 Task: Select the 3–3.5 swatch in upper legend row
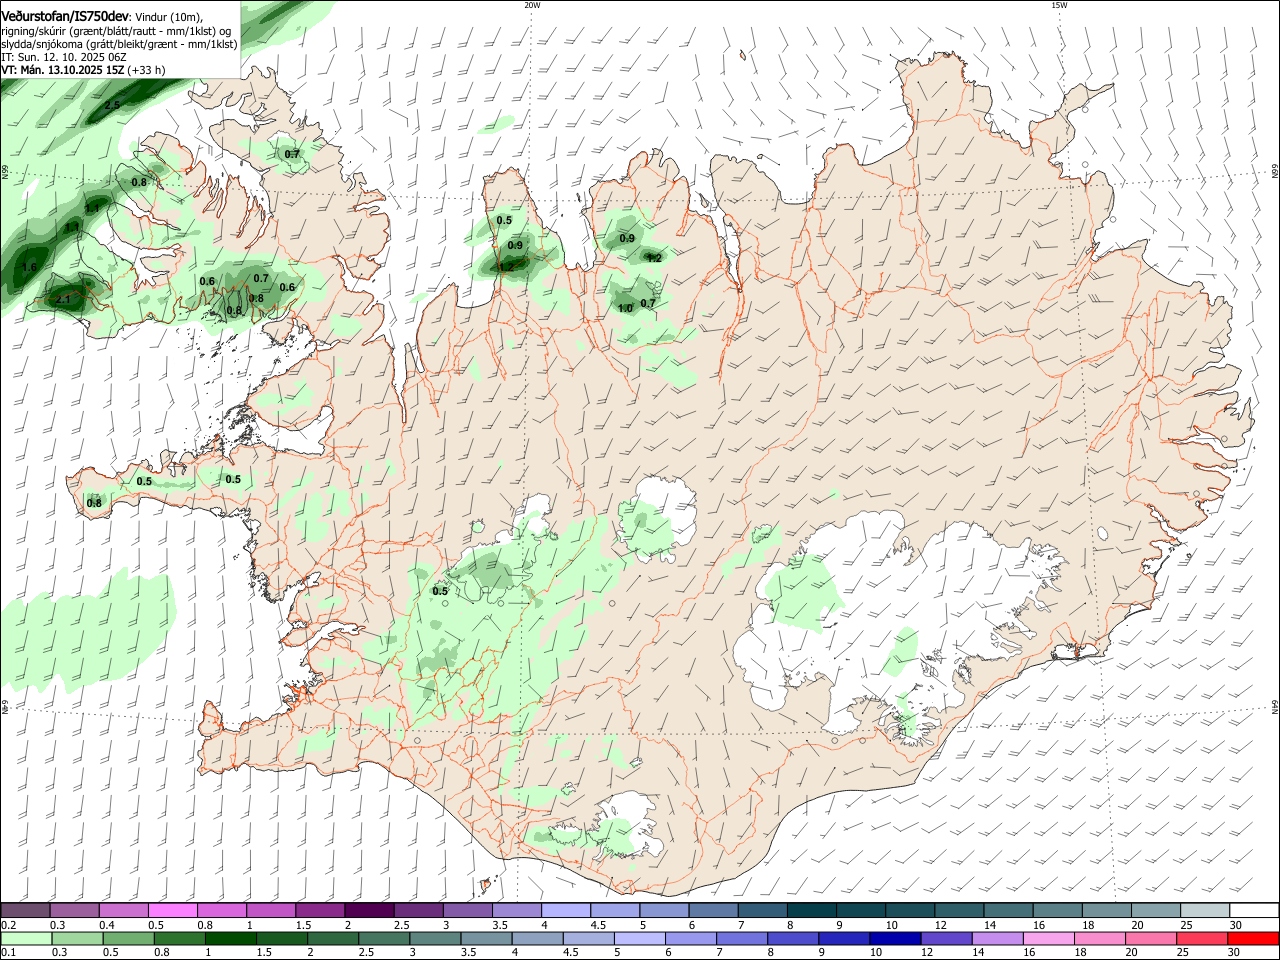pyautogui.click(x=467, y=910)
